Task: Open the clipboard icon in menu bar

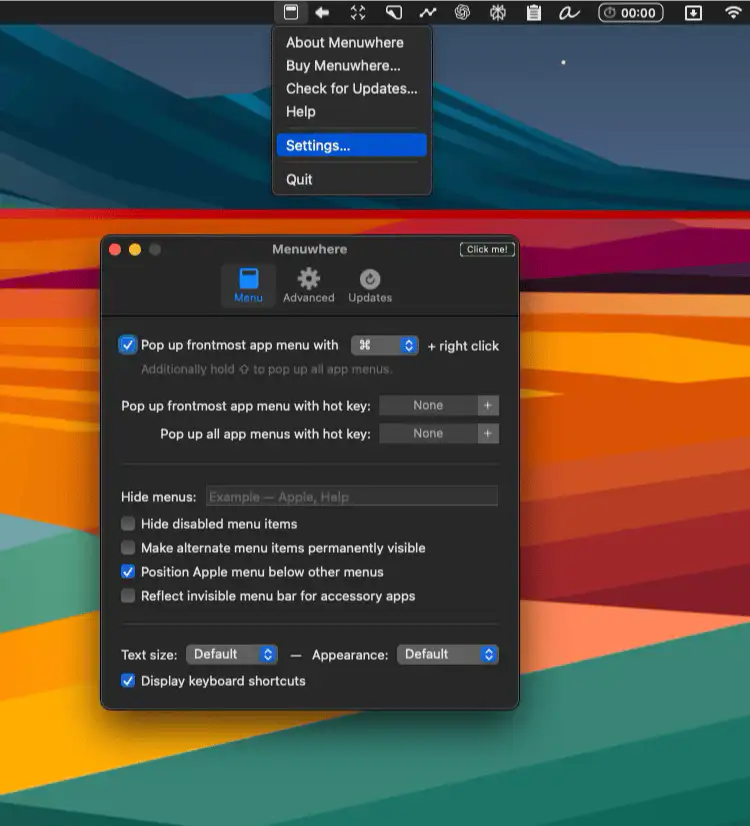Action: 534,12
